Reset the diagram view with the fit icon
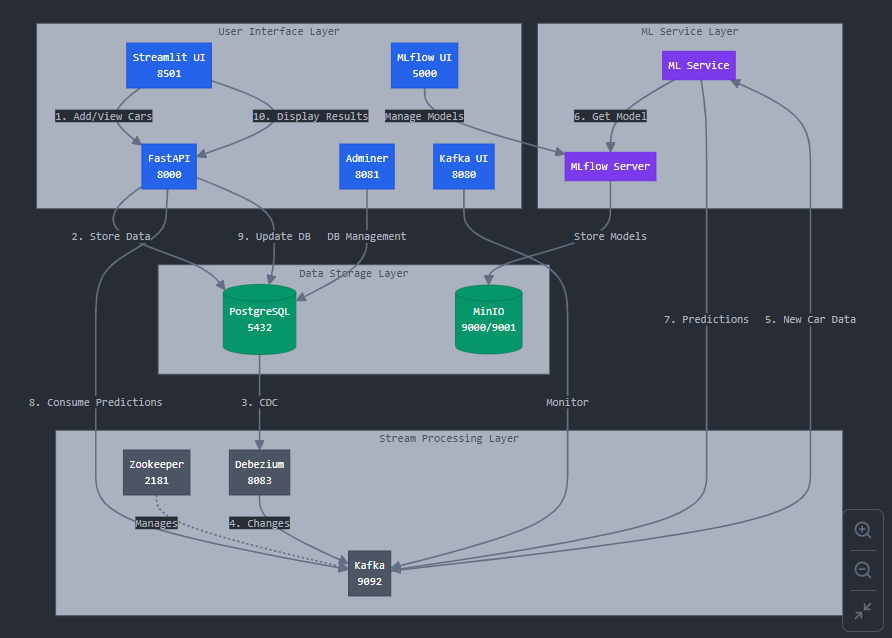 click(x=862, y=610)
